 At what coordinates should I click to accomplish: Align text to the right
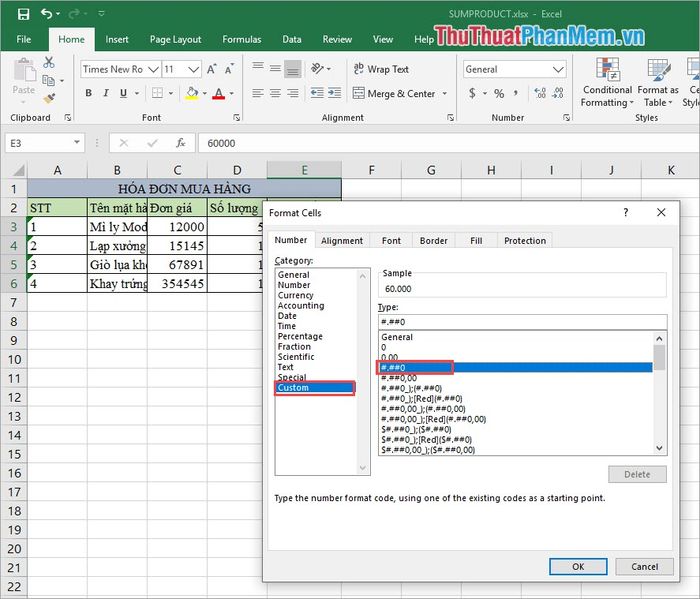pyautogui.click(x=293, y=93)
